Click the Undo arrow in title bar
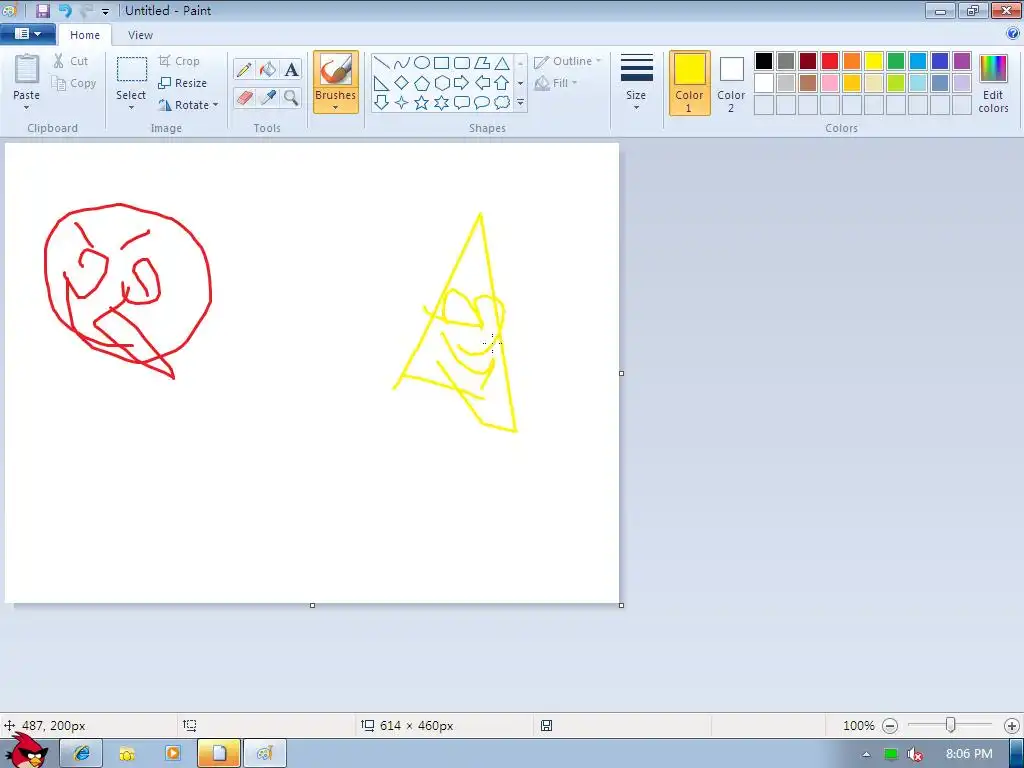1024x768 pixels. point(65,10)
